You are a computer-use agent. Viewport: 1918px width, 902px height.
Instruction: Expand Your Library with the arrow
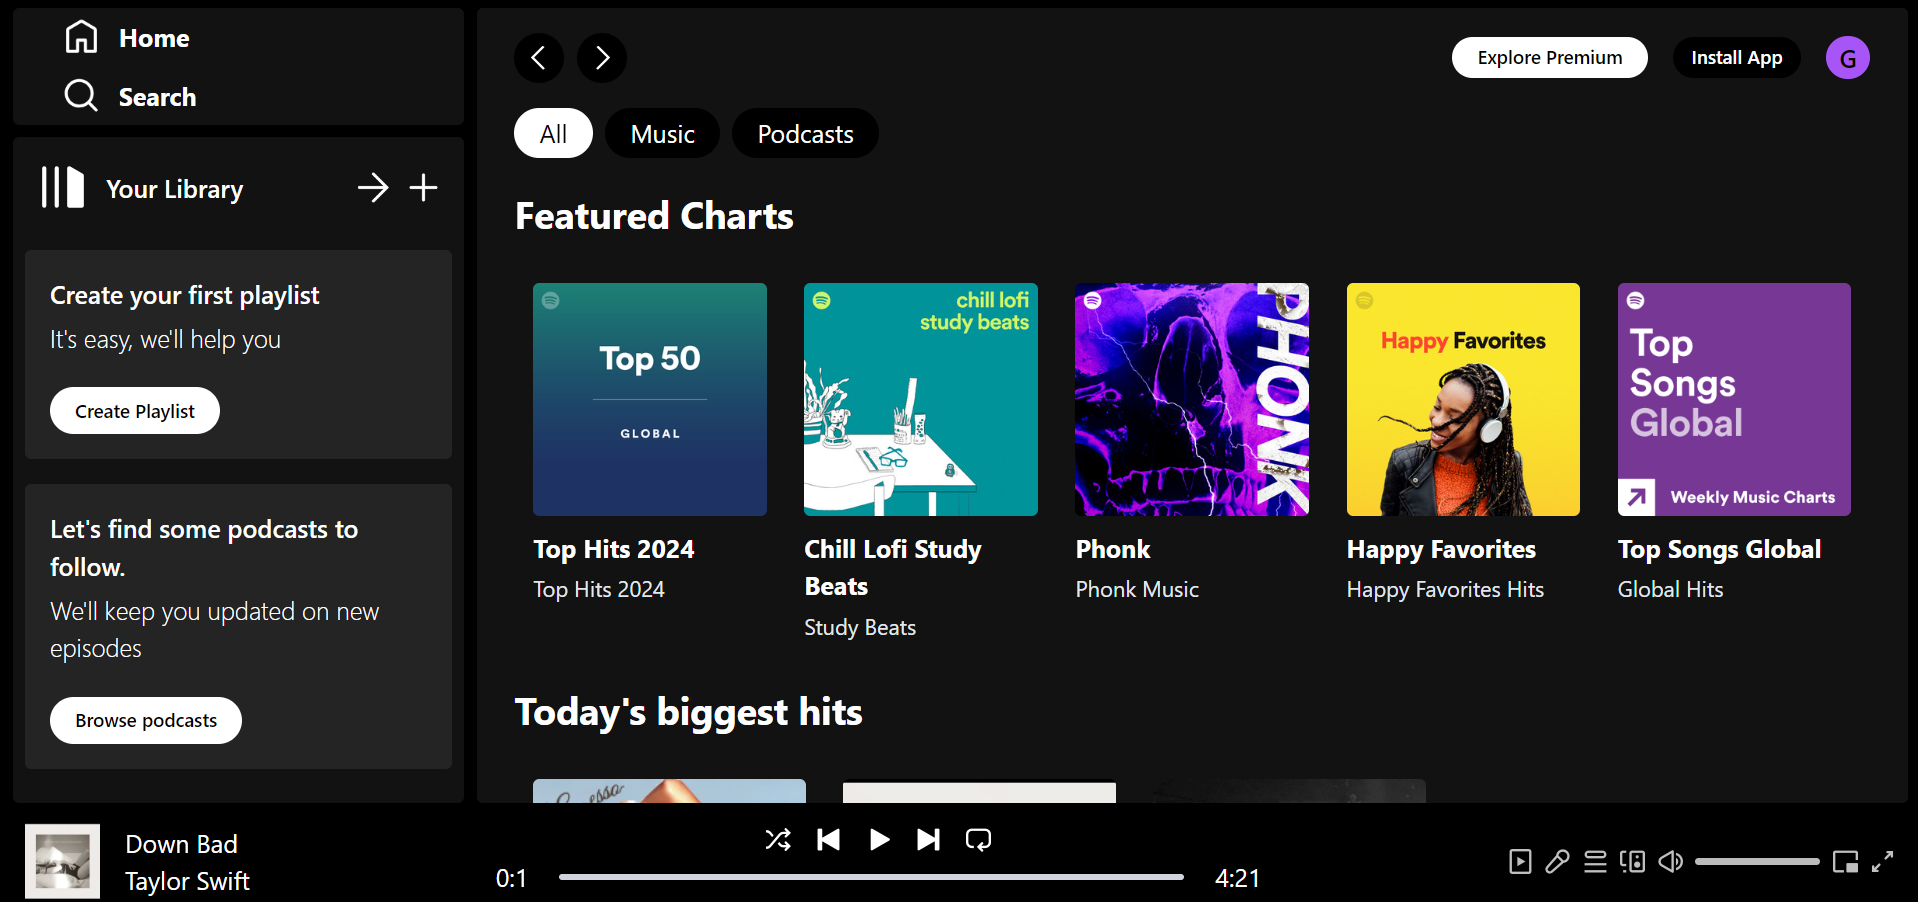373,187
